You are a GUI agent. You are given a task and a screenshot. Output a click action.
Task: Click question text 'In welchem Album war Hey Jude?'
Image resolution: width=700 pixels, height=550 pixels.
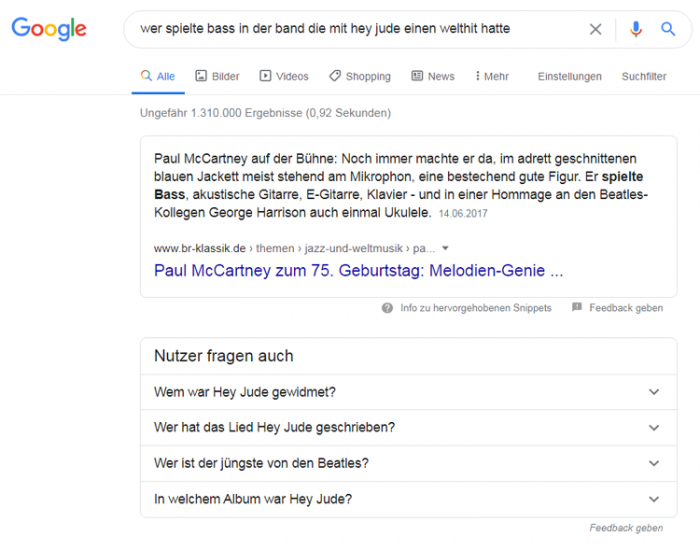[253, 499]
